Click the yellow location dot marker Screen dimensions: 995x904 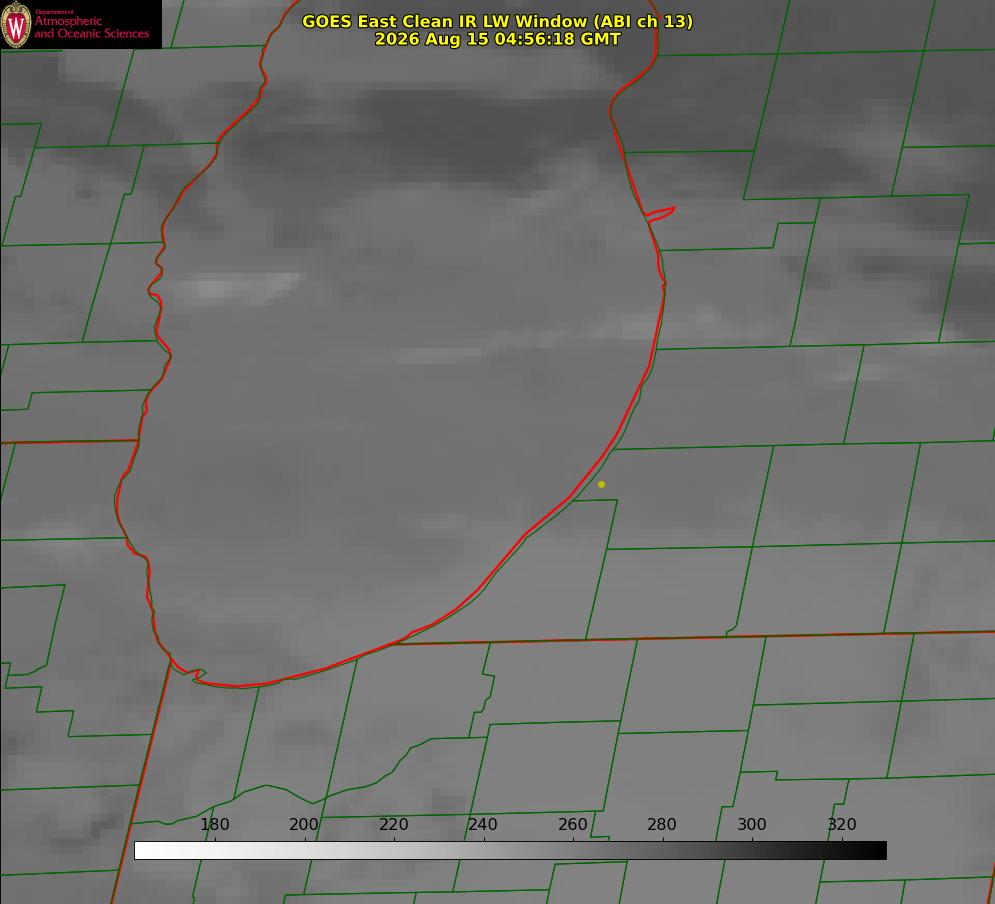602,484
